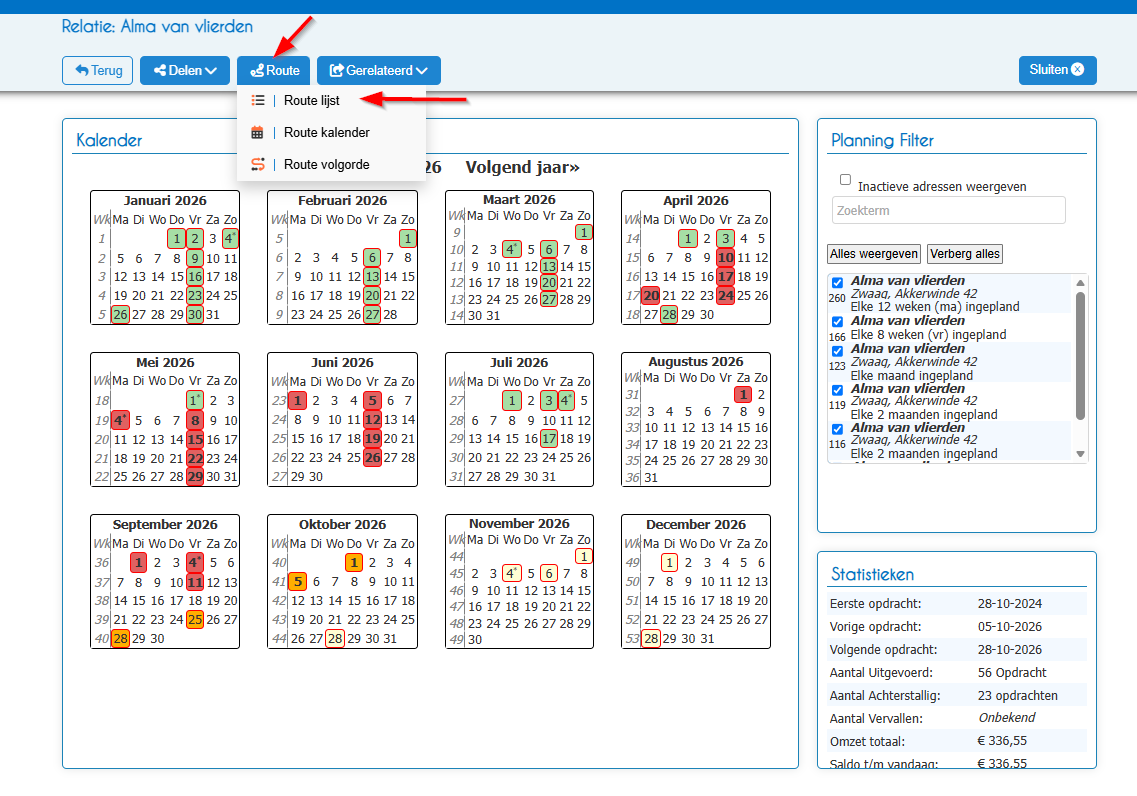The image size is (1137, 796).
Task: Click the Vorige opdracht value '05-10-2026'
Action: 1009,626
